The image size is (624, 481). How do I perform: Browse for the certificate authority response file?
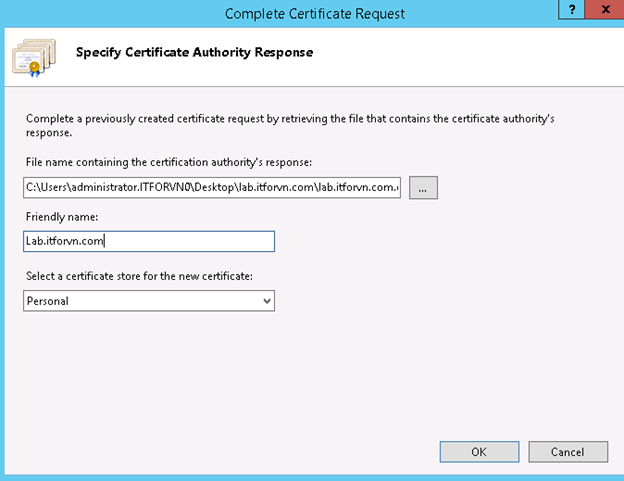point(423,187)
